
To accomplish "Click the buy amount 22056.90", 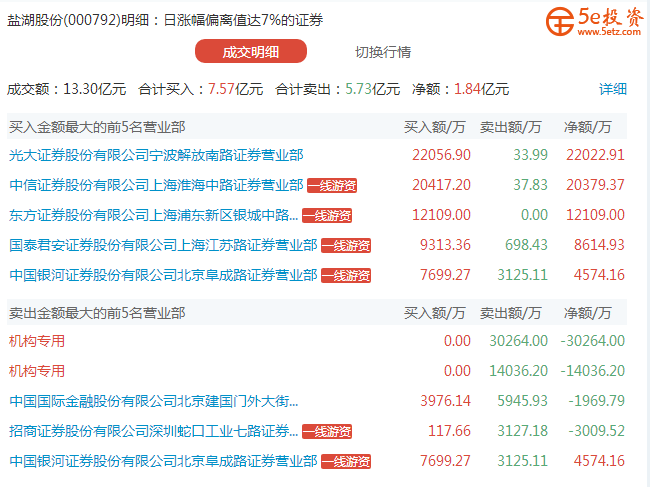I will click(441, 155).
